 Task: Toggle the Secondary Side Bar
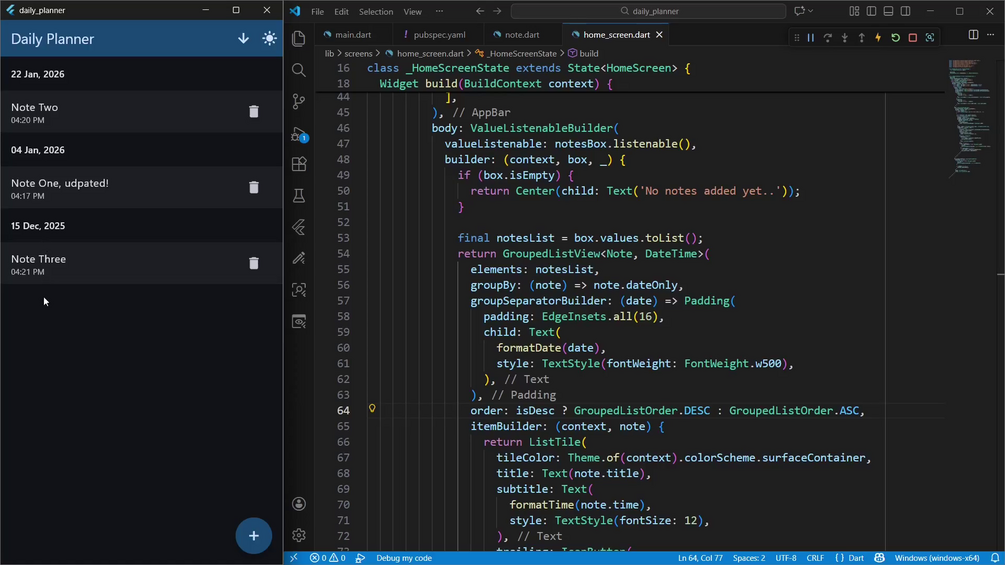[x=906, y=11]
